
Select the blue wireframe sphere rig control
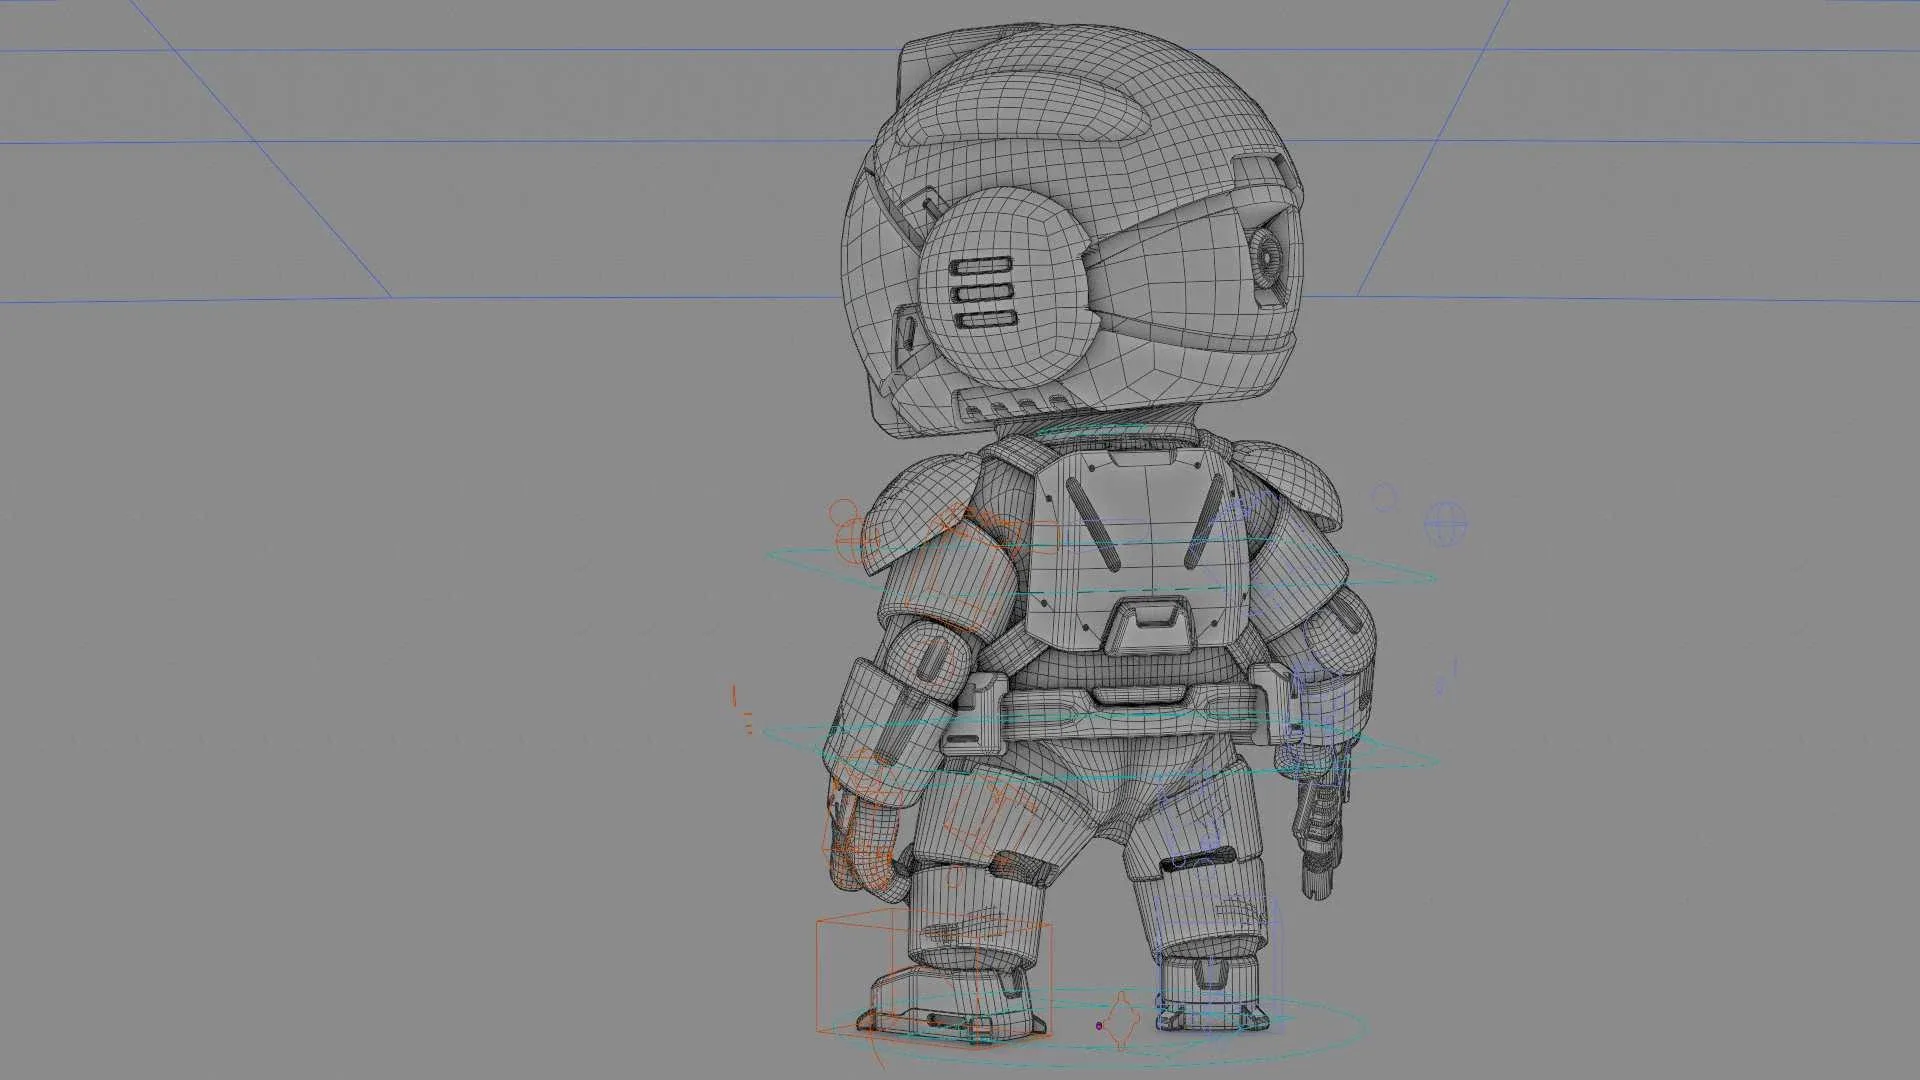[x=1445, y=524]
